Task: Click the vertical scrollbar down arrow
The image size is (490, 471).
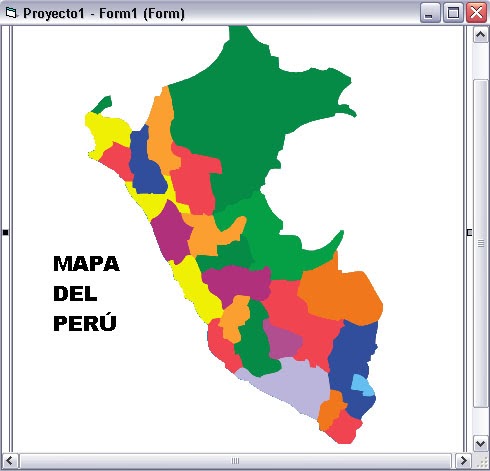Action: tap(480, 444)
